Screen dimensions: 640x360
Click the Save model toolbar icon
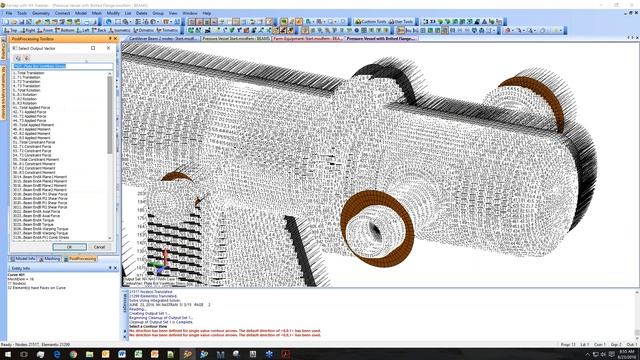tap(22, 22)
